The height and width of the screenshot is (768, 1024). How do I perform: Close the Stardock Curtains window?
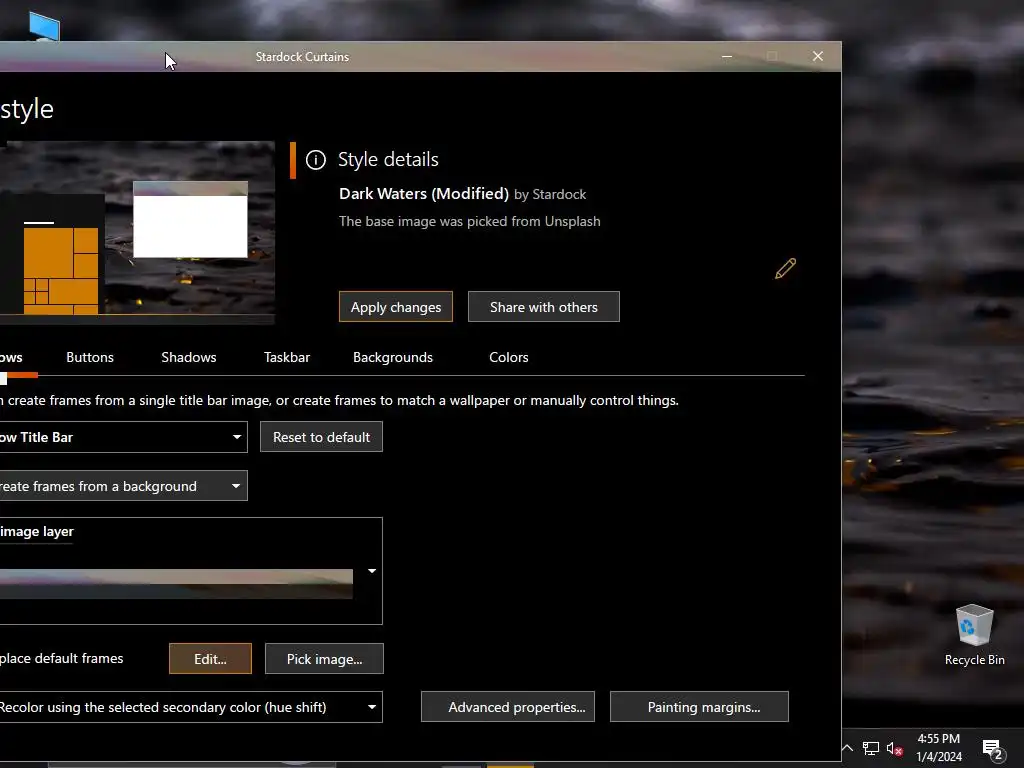pos(818,57)
